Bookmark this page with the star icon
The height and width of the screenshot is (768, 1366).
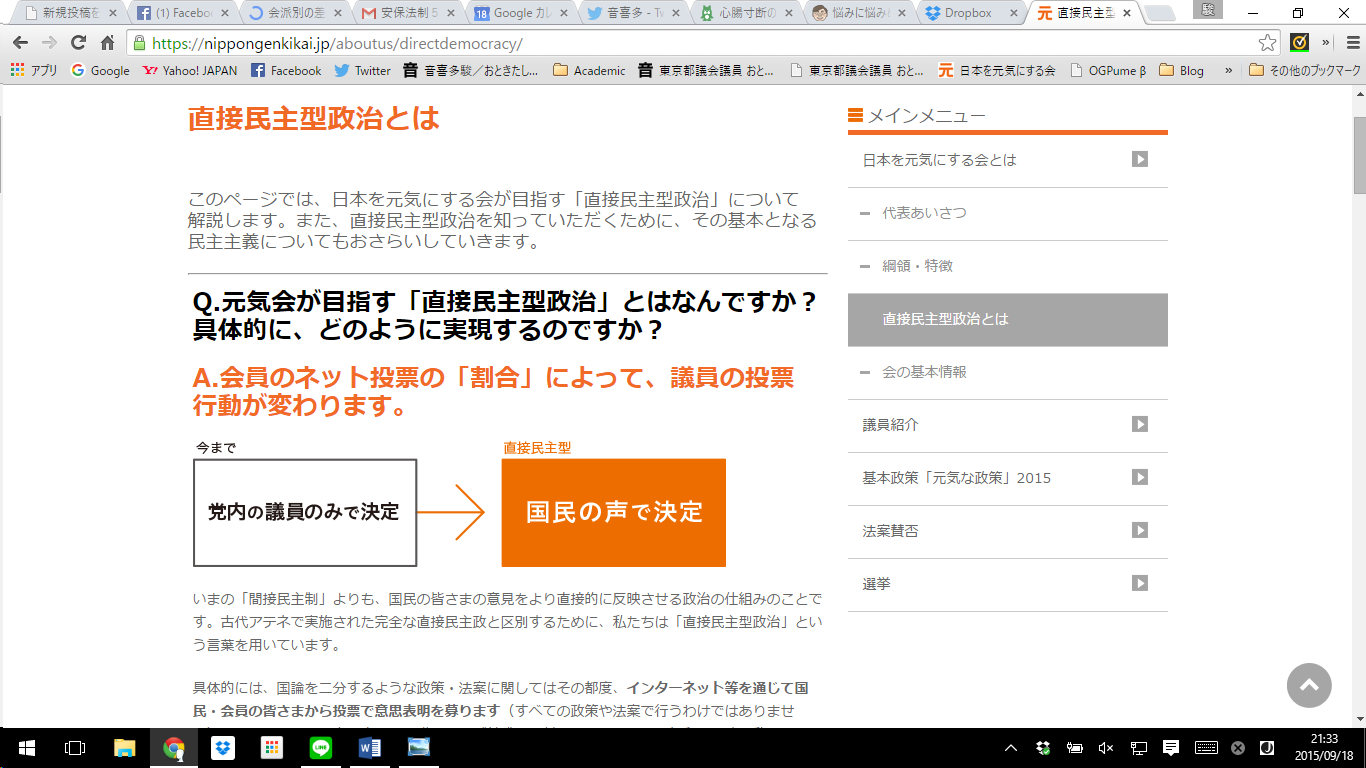pos(1267,43)
